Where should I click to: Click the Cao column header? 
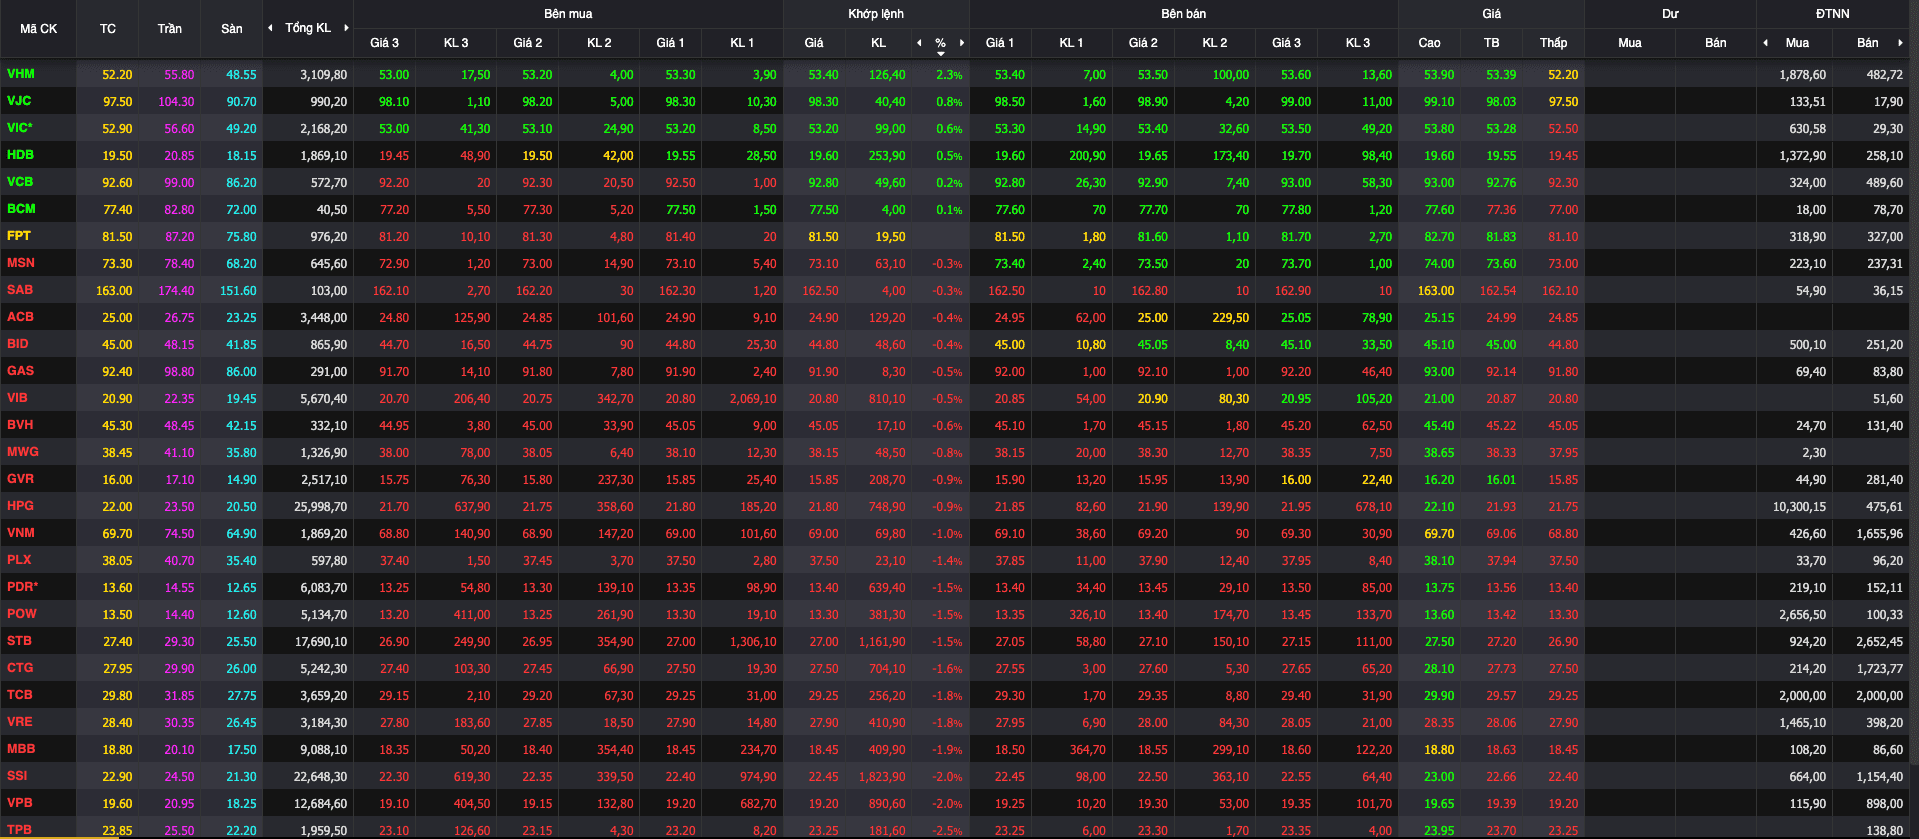tap(1430, 43)
